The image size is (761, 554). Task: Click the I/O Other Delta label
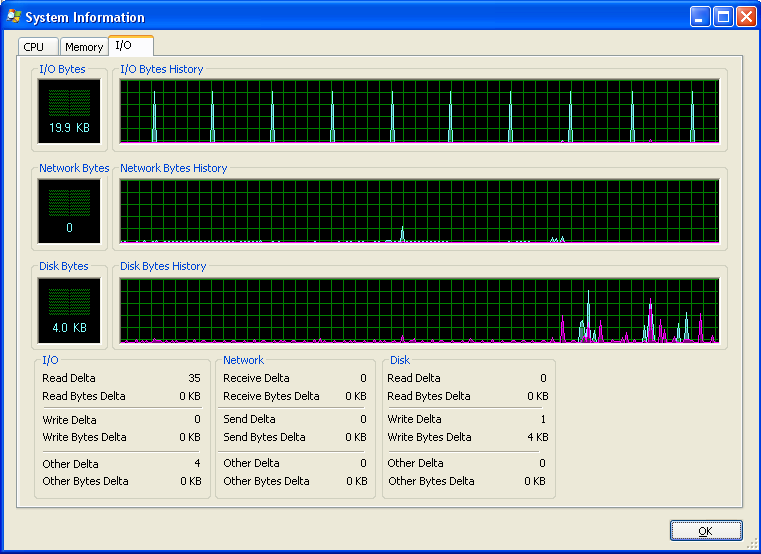pyautogui.click(x=70, y=464)
